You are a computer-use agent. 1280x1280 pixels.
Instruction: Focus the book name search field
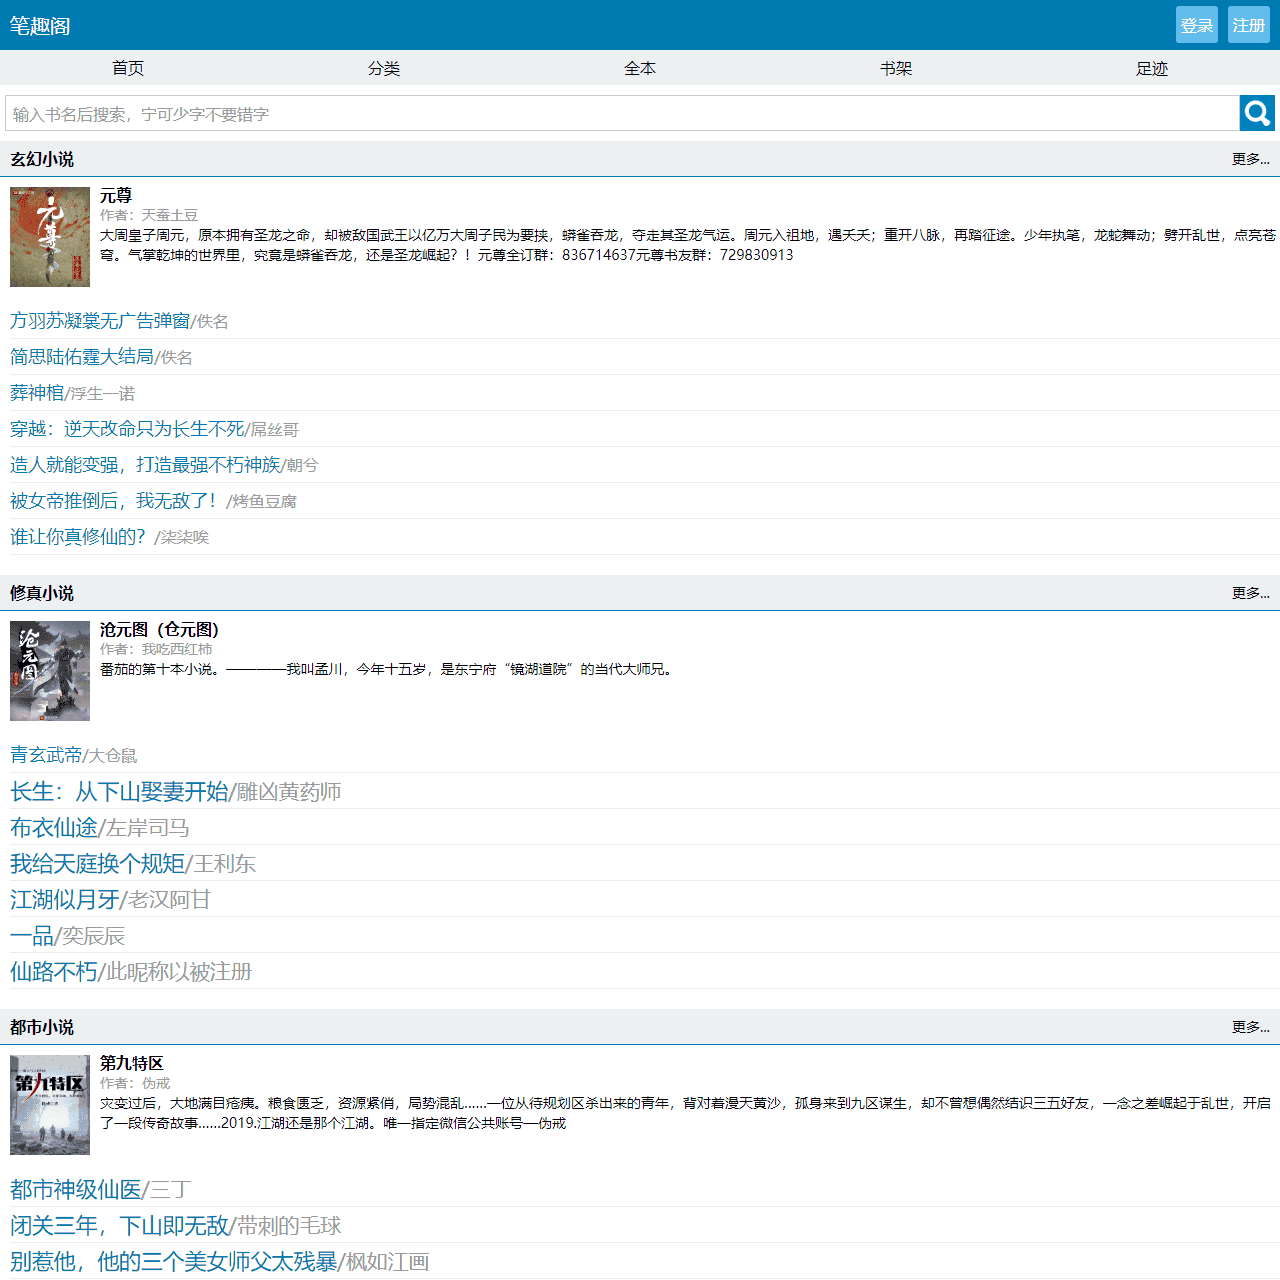click(622, 113)
